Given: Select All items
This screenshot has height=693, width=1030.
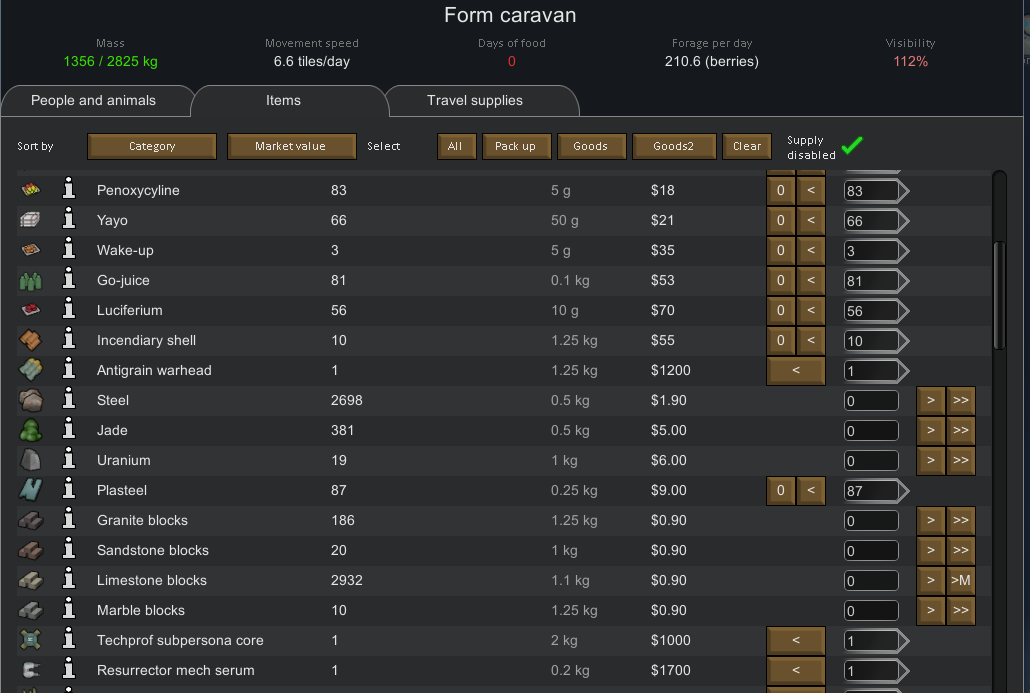Looking at the screenshot, I should pyautogui.click(x=455, y=146).
